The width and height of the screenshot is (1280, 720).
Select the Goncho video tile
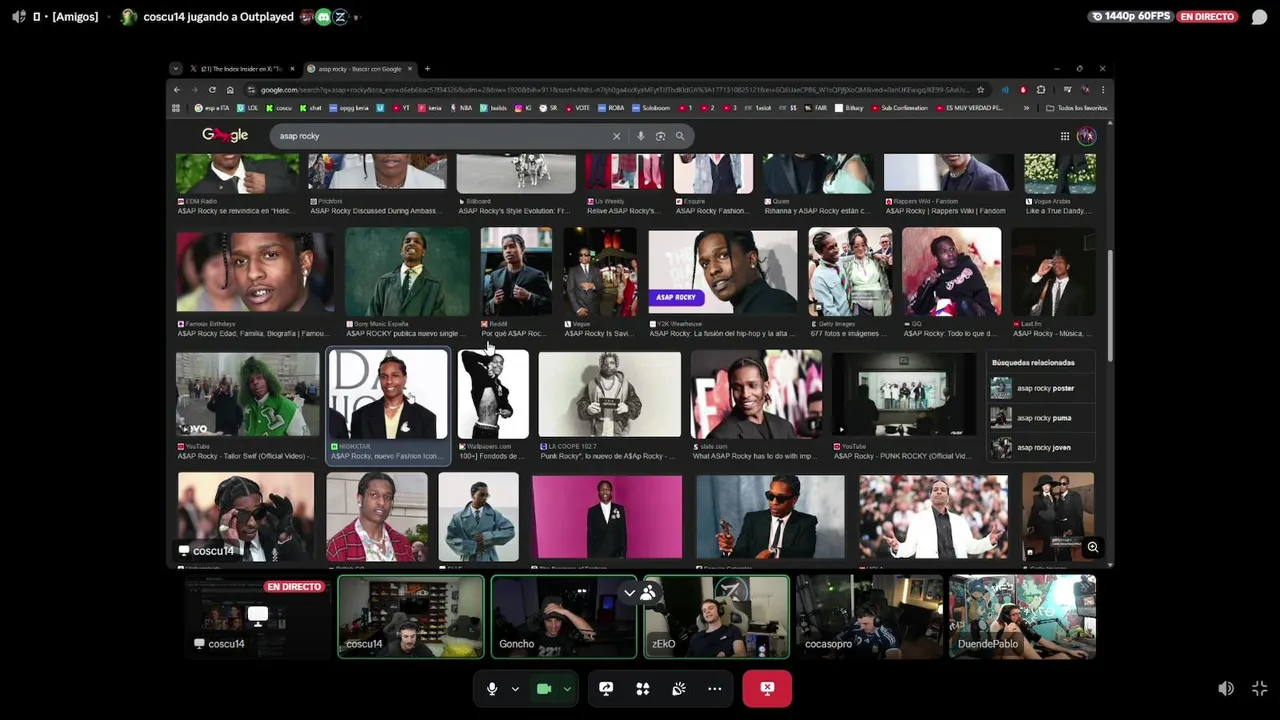coord(563,617)
